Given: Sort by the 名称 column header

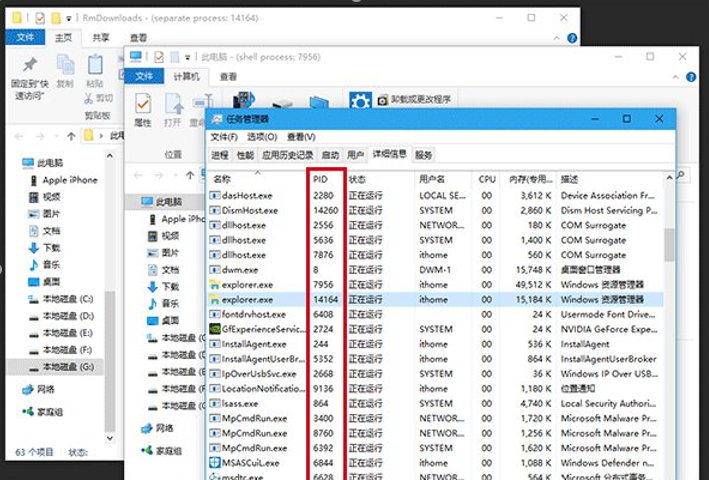Looking at the screenshot, I should tap(223, 178).
